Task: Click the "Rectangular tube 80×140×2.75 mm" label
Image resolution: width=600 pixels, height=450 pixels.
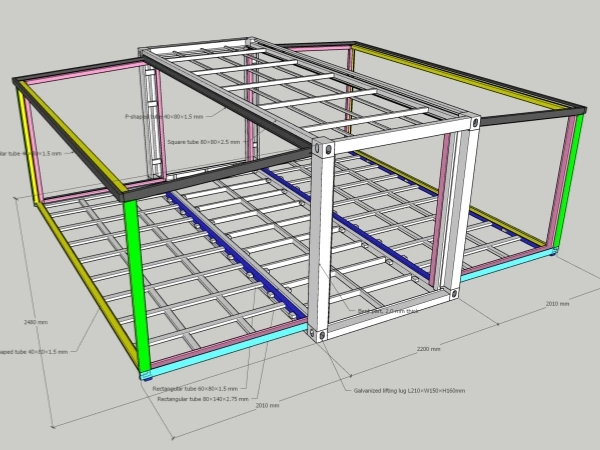Action: [203, 399]
